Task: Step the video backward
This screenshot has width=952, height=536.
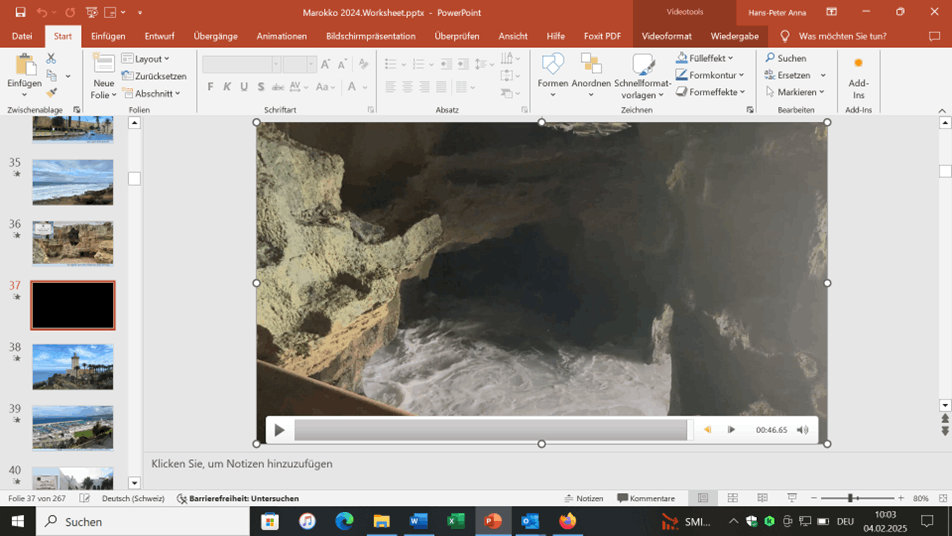Action: [707, 430]
